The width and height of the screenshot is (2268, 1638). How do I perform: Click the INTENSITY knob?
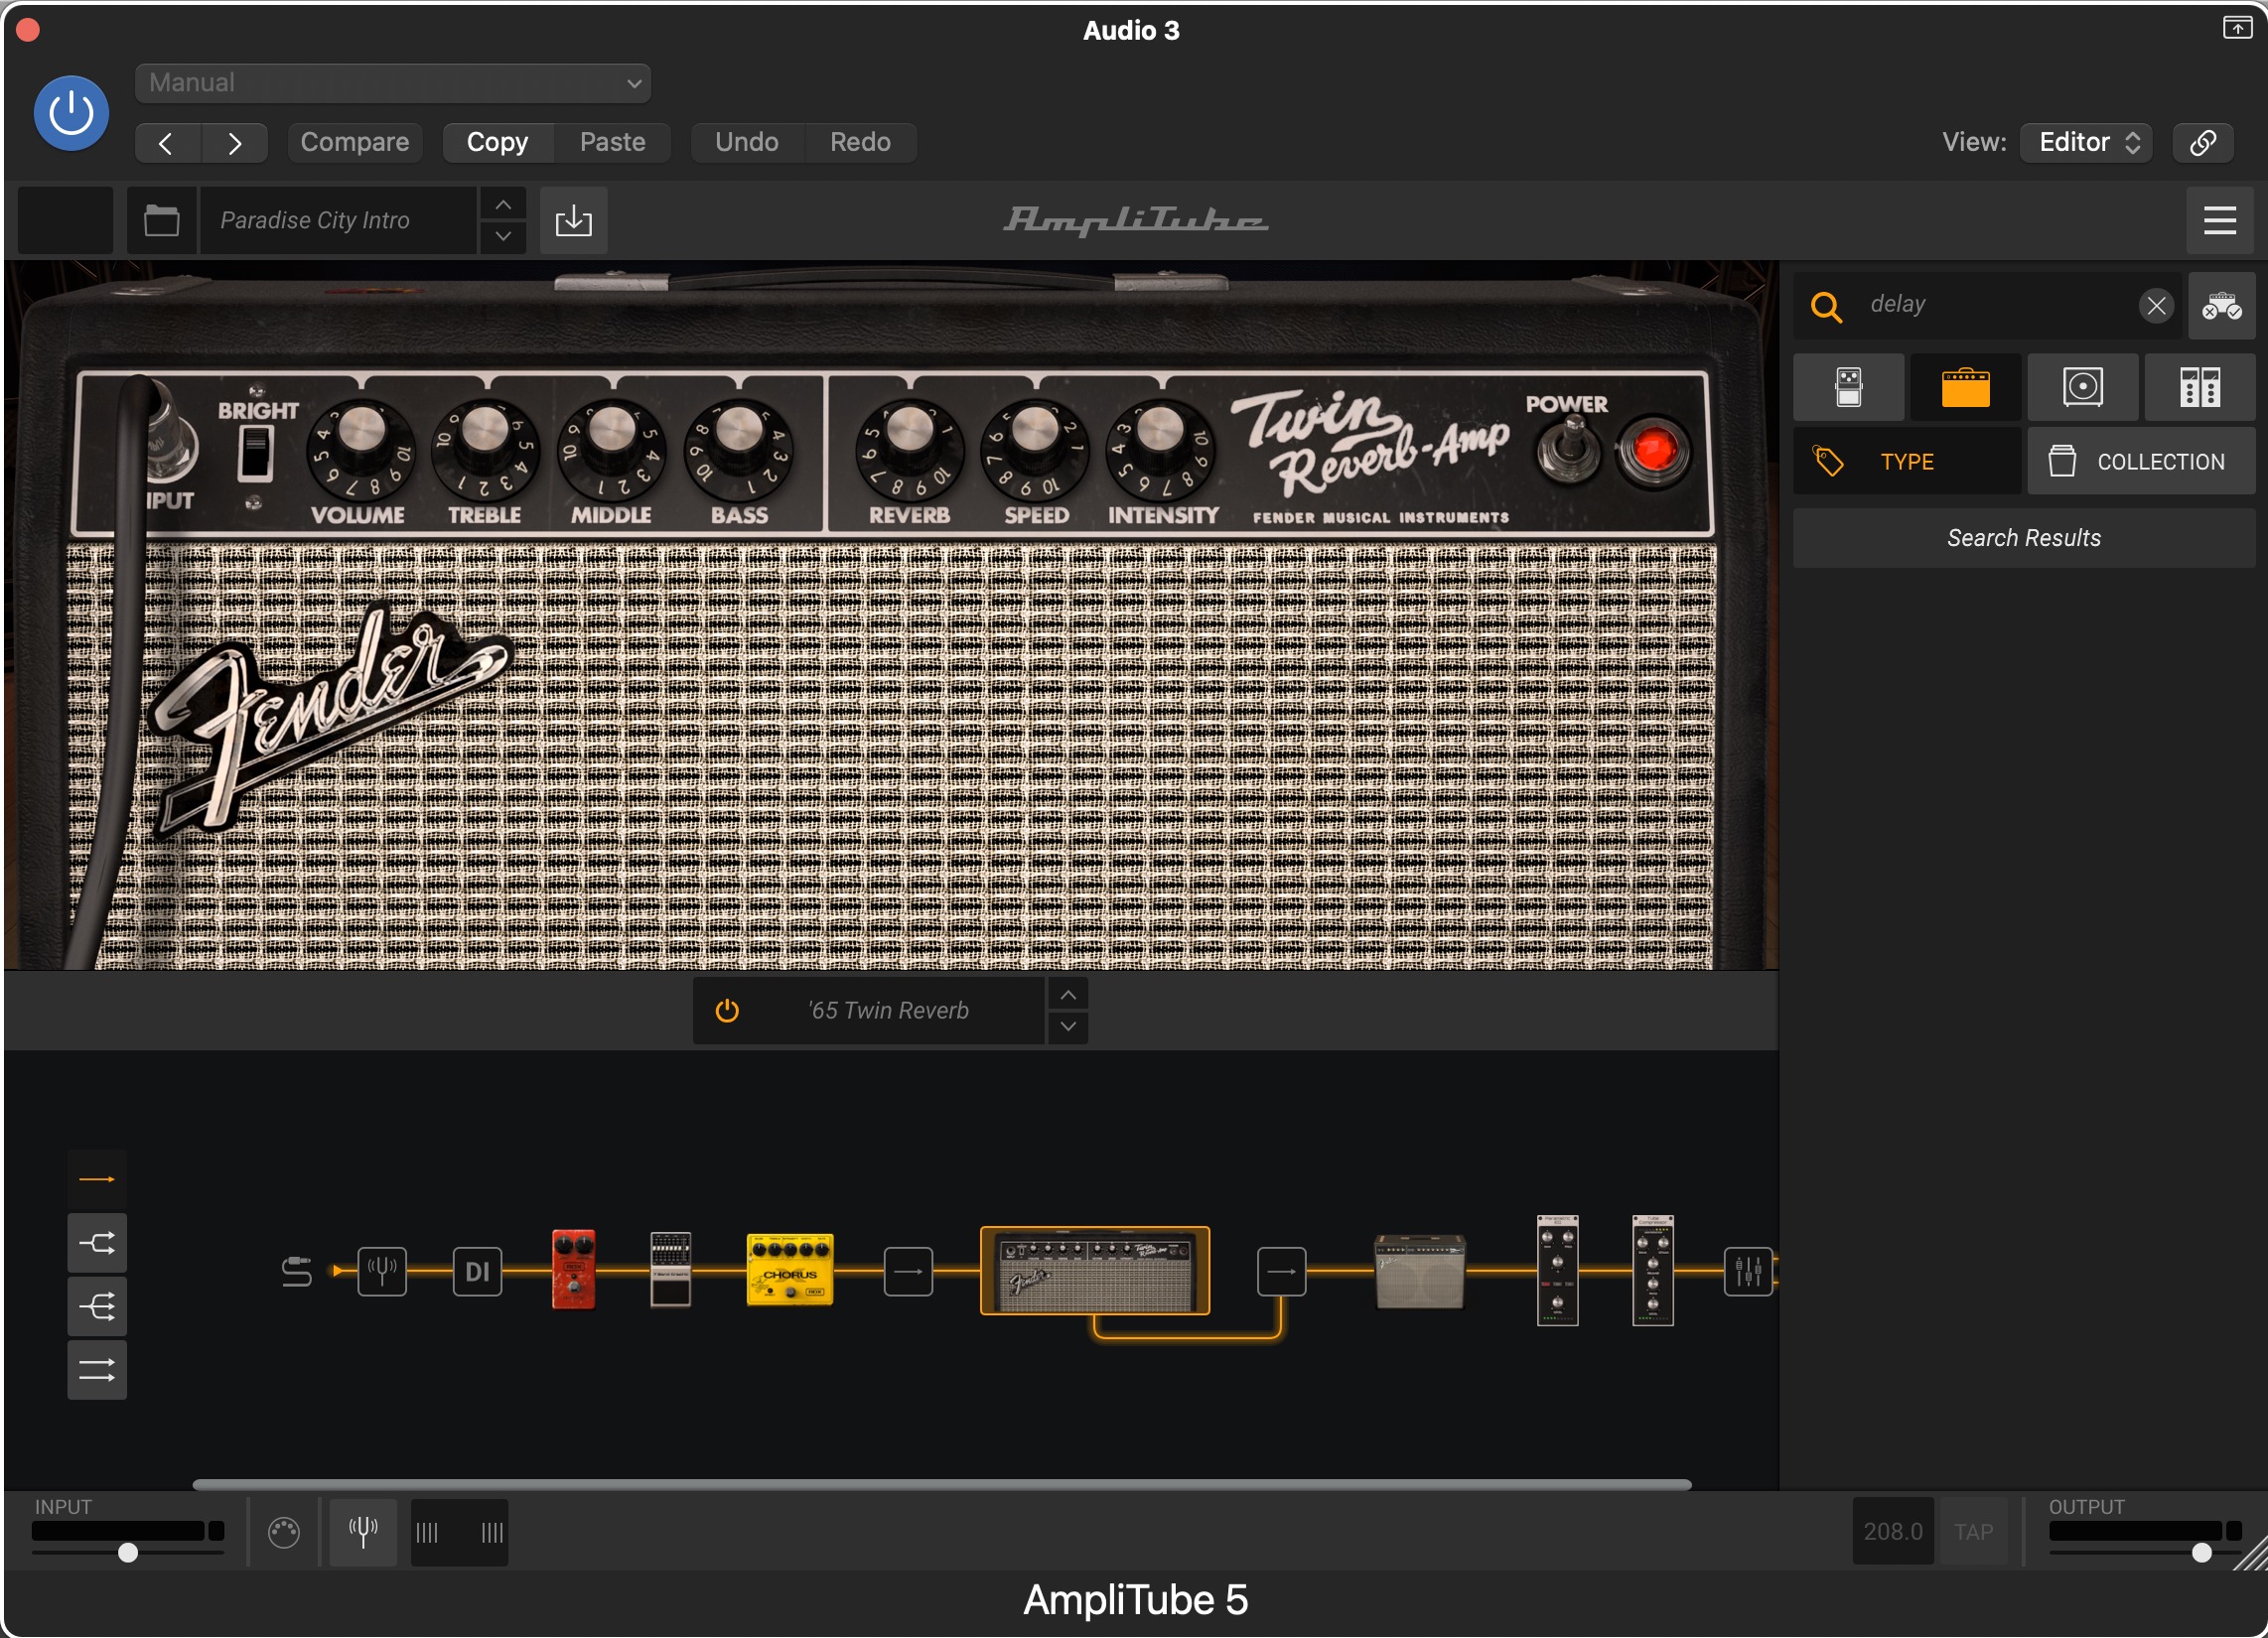pos(1160,448)
